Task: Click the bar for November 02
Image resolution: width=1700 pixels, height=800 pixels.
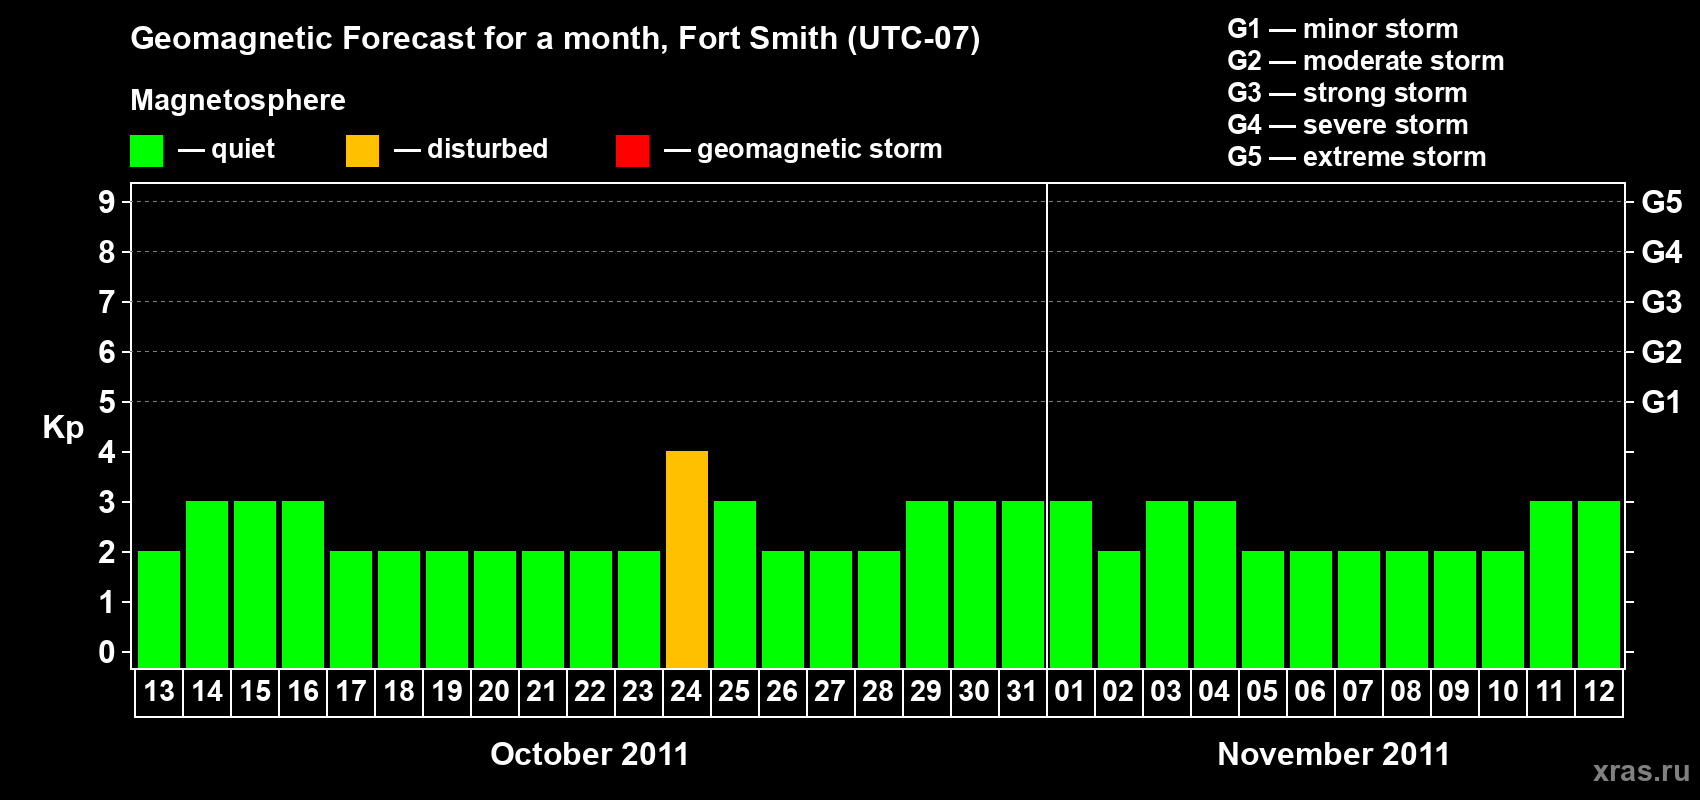Action: 1119,609
